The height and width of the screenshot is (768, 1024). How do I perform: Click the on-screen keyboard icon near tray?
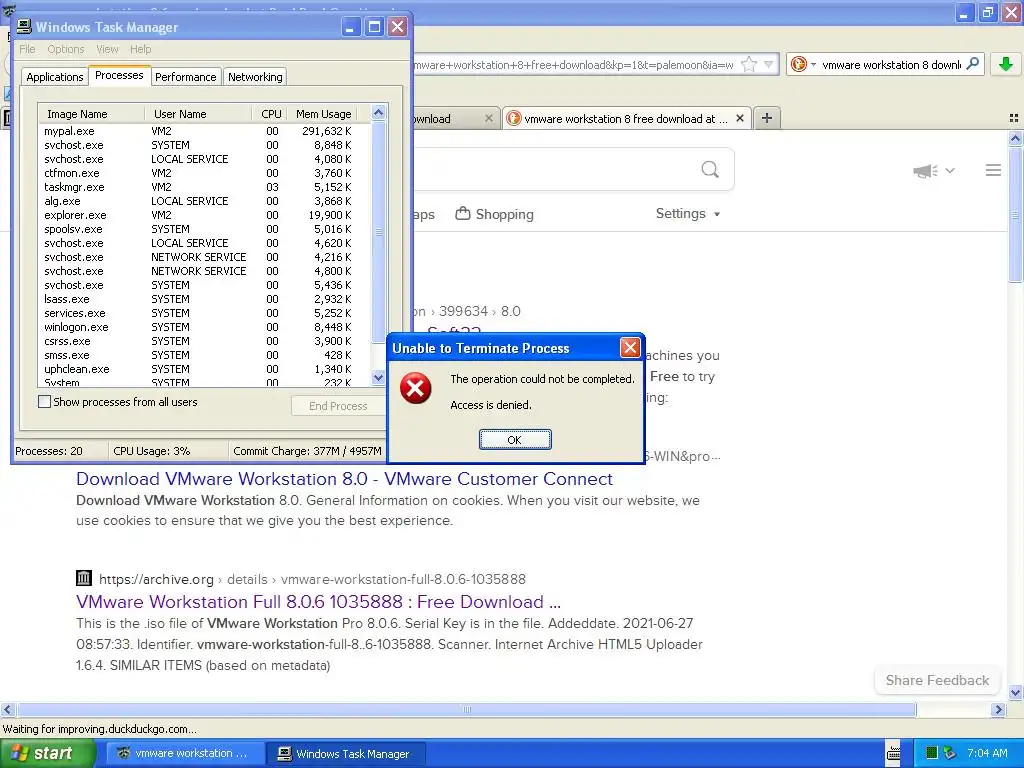pyautogui.click(x=894, y=754)
